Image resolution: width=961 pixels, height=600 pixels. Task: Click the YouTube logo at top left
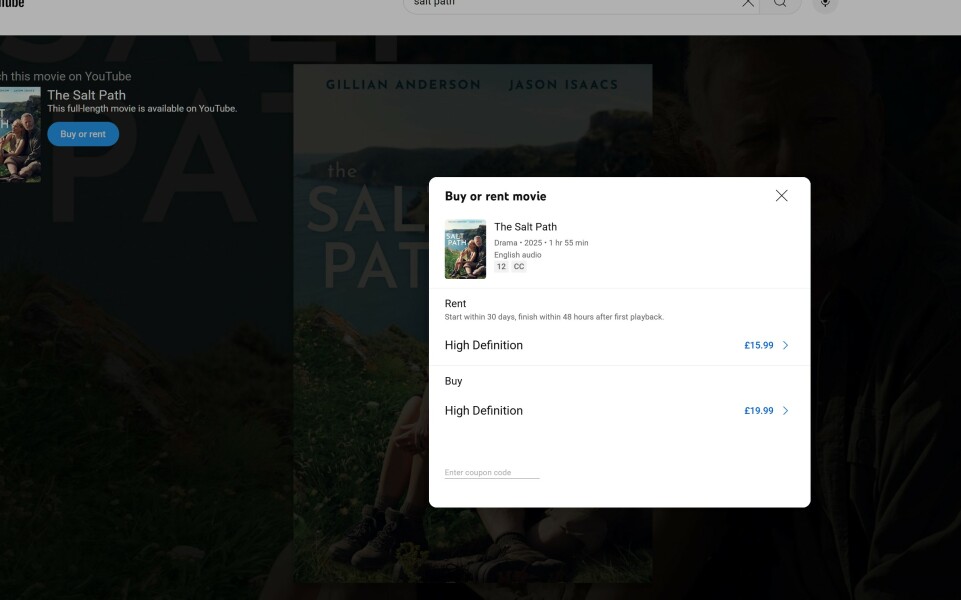[12, 3]
